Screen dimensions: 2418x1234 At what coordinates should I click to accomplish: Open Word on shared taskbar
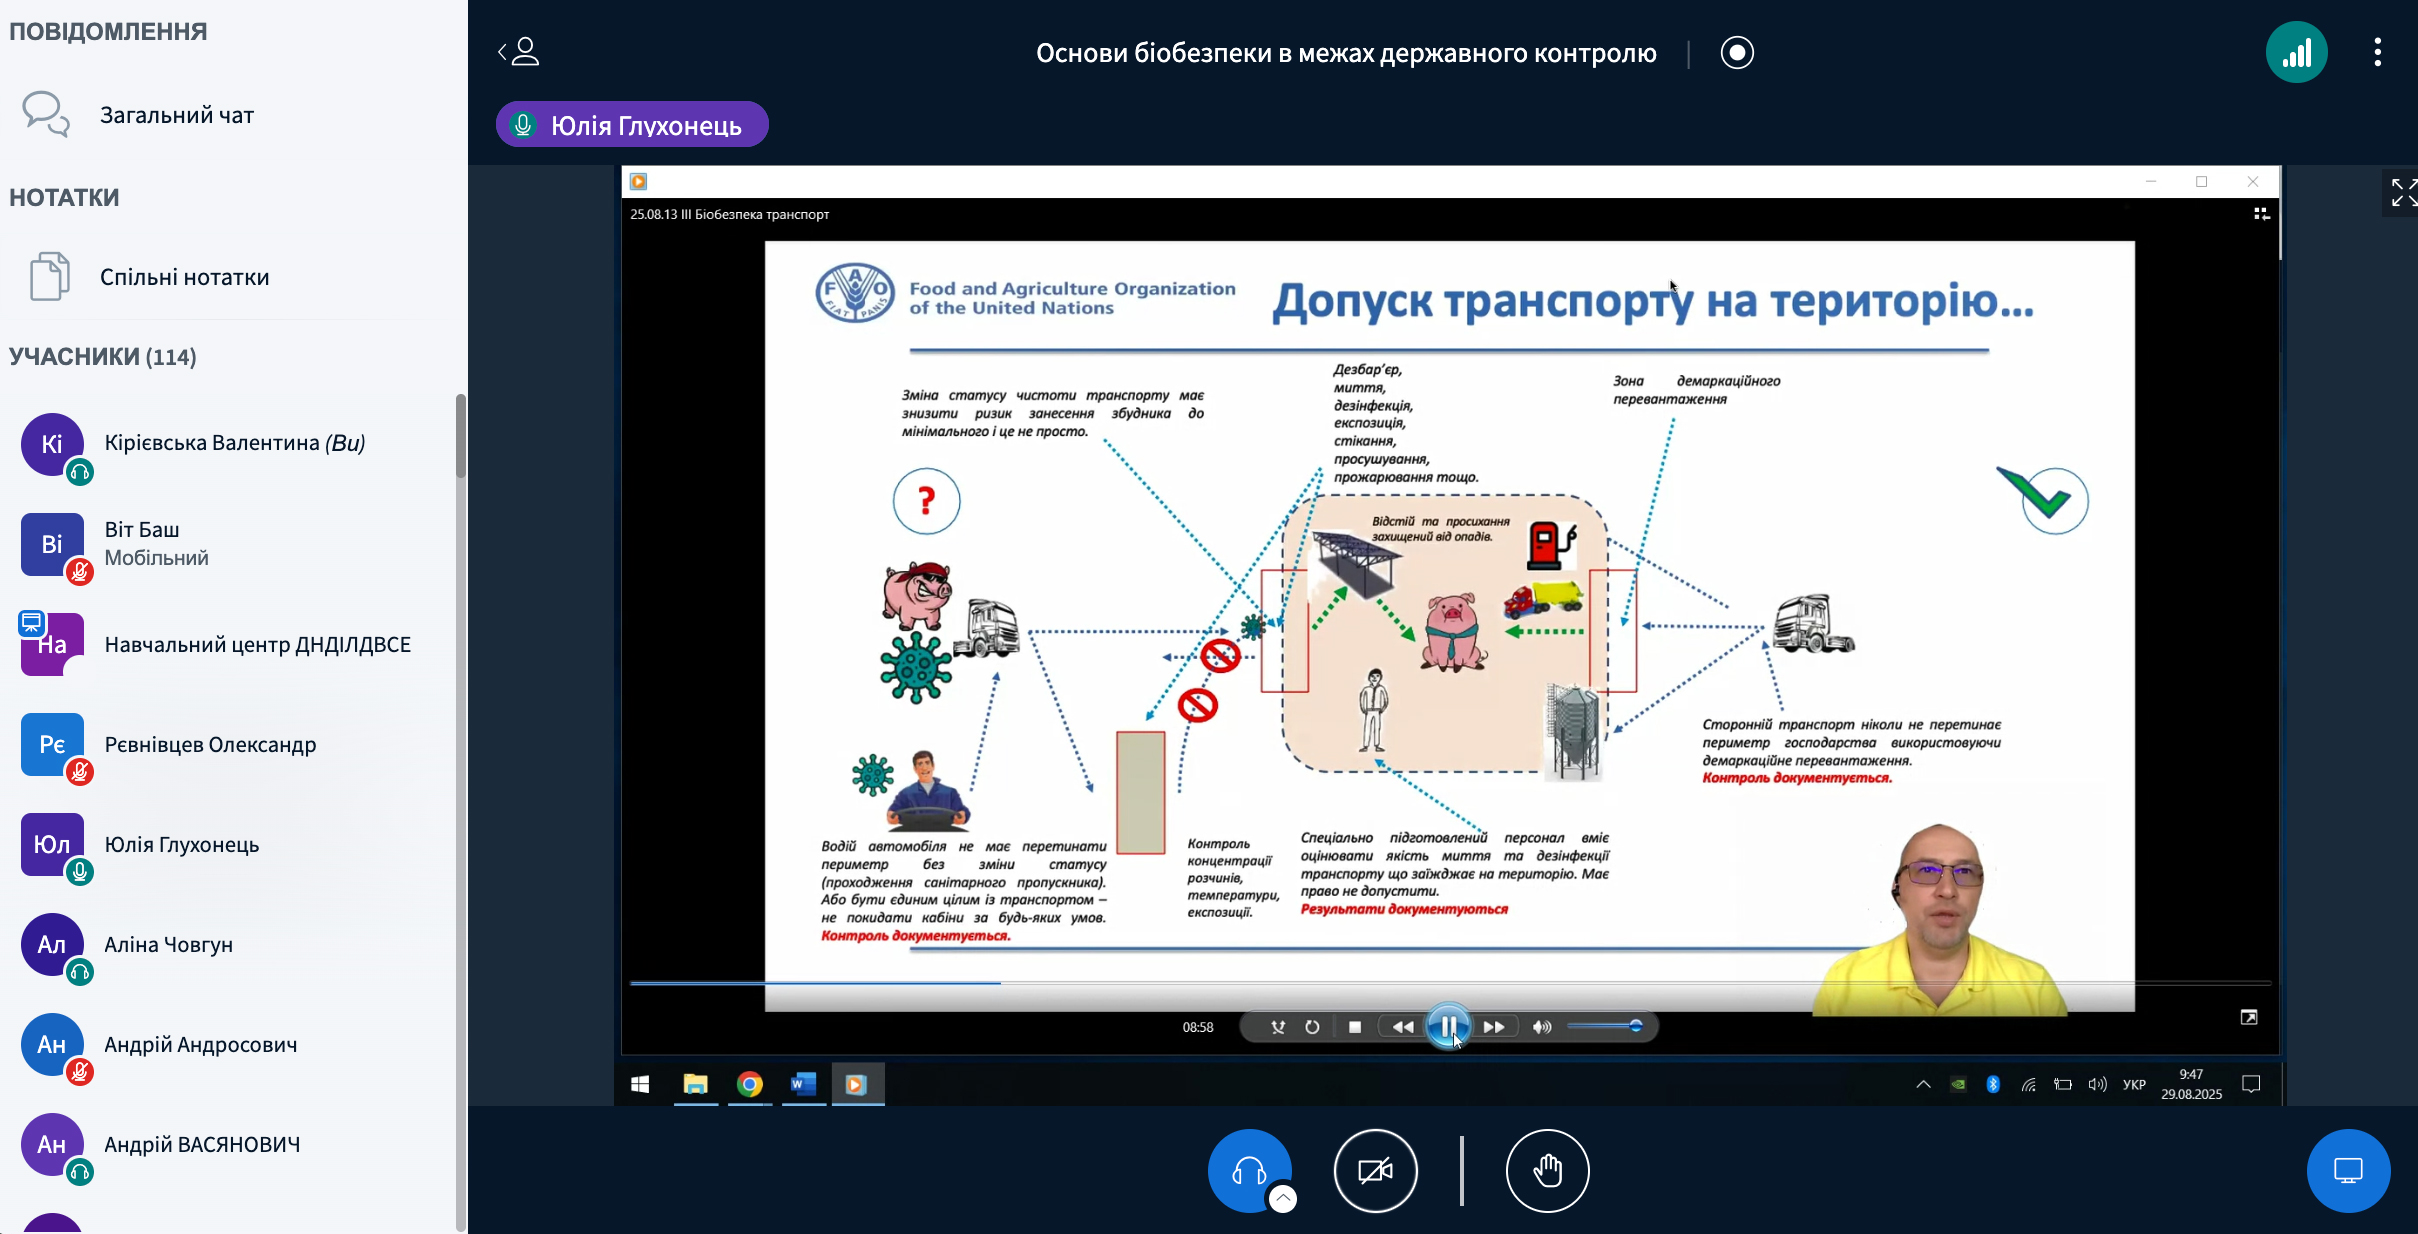pyautogui.click(x=803, y=1084)
